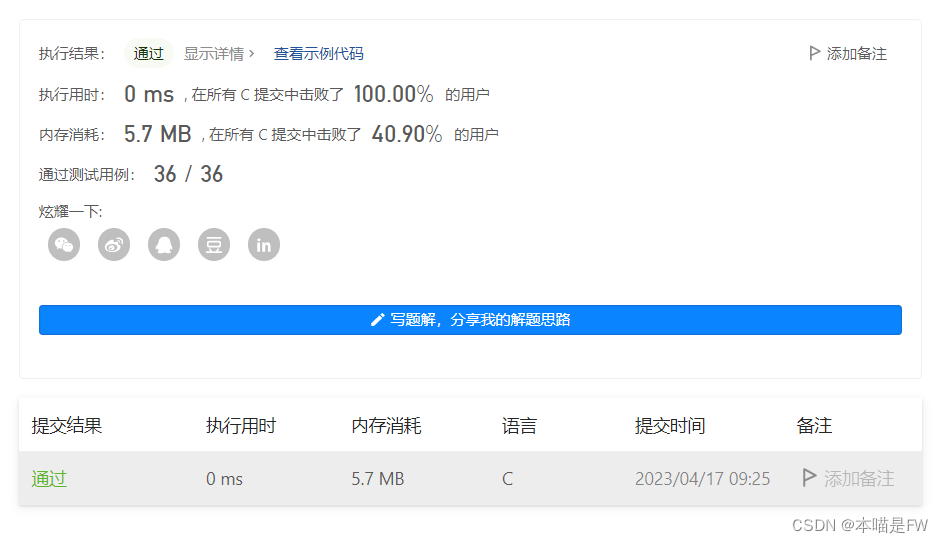Viewport: 943px width, 543px height.
Task: Click the 提交时间 column header
Action: click(x=670, y=426)
